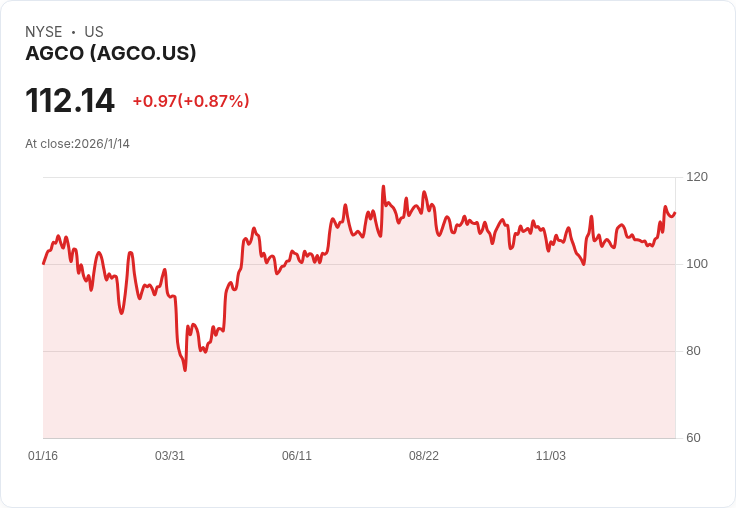This screenshot has height=508, width=736.
Task: Click the 08/22 date axis label
Action: 424,455
